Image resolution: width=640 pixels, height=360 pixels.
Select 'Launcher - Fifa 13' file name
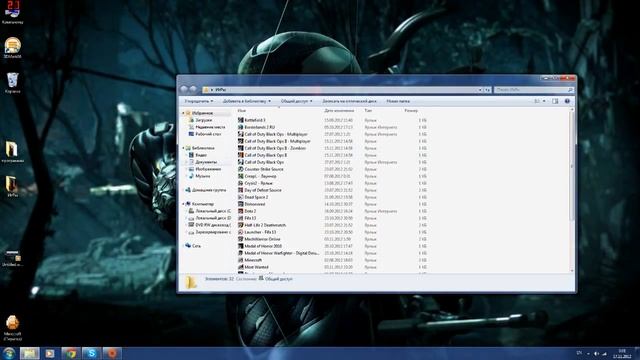[x=260, y=232]
